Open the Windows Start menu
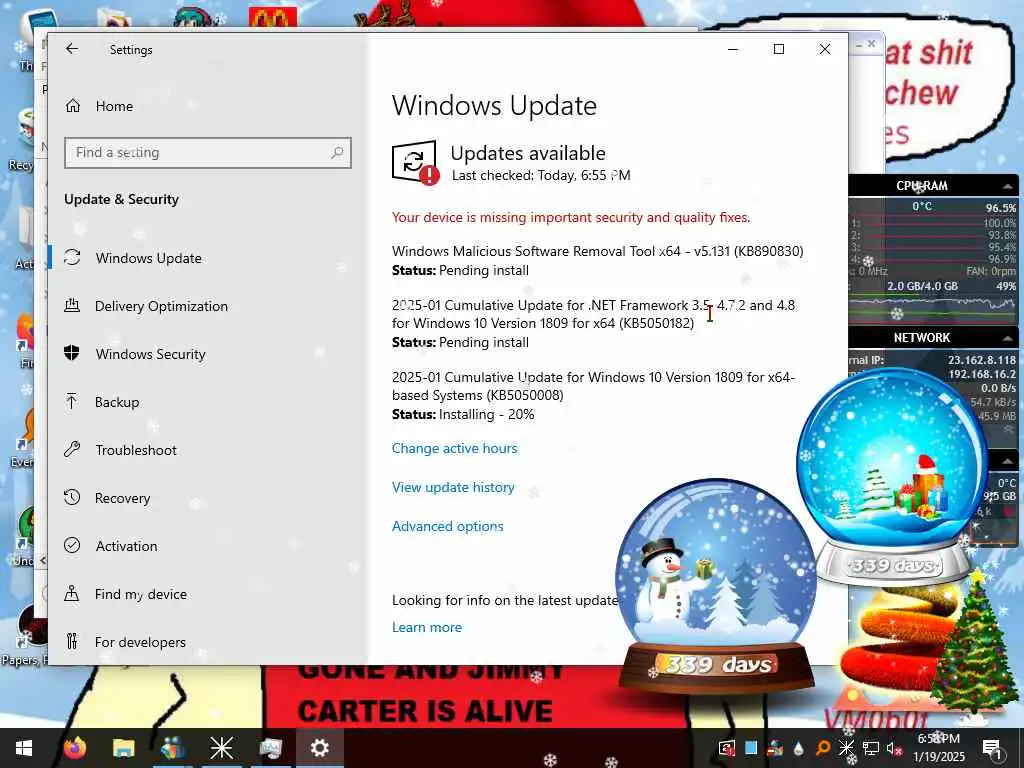Screen dimensions: 1024x768 coord(24,748)
